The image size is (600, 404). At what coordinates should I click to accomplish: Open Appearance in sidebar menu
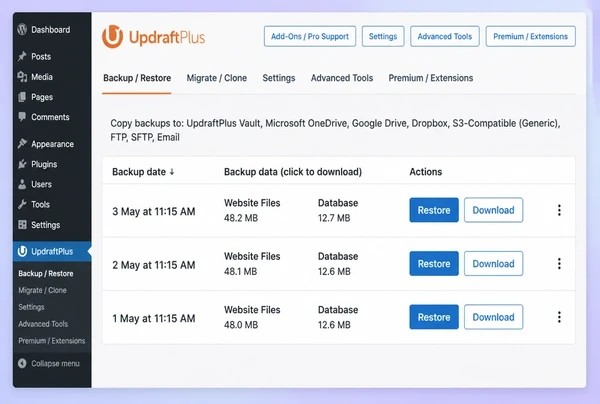52,144
